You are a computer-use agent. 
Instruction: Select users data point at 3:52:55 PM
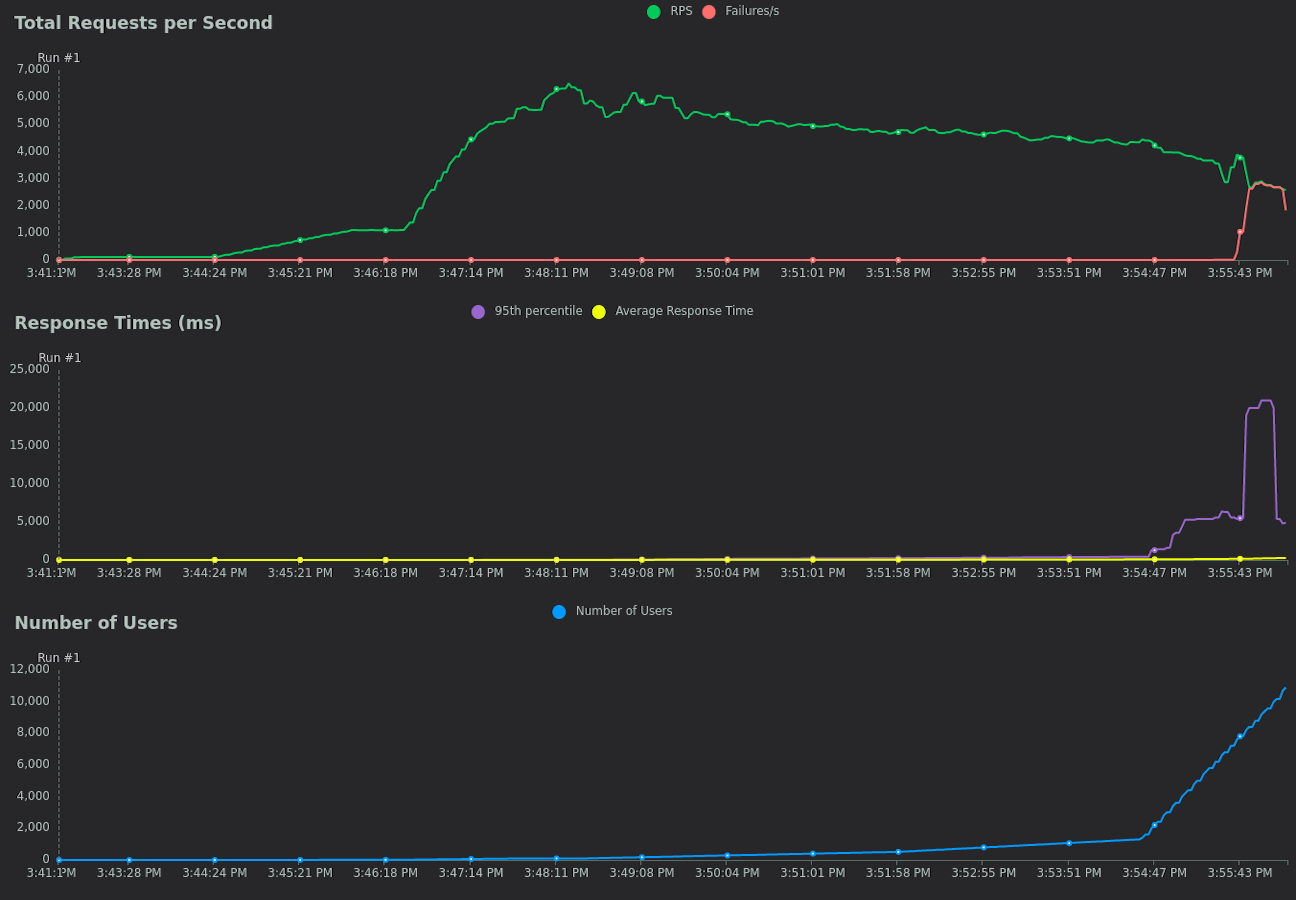point(983,847)
